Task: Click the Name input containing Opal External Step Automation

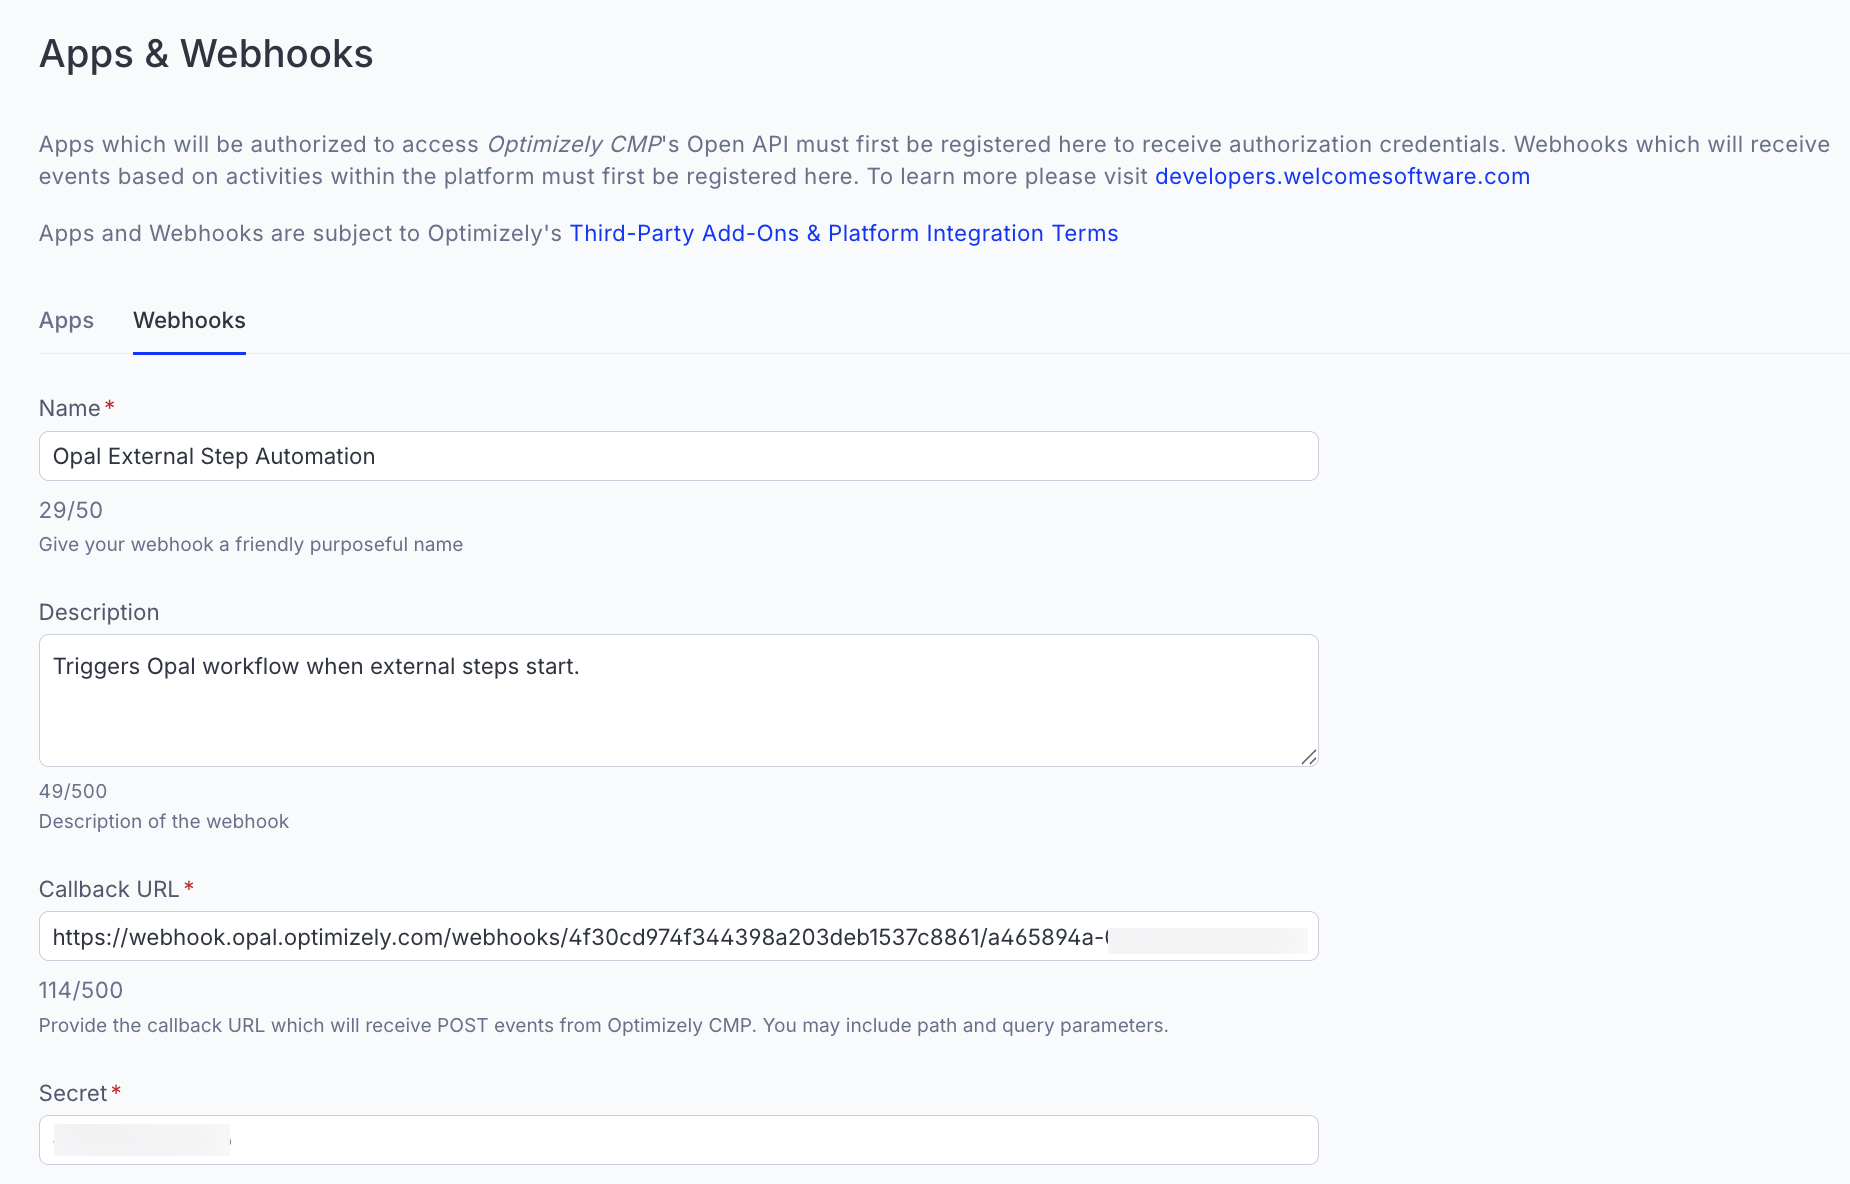Action: point(678,456)
